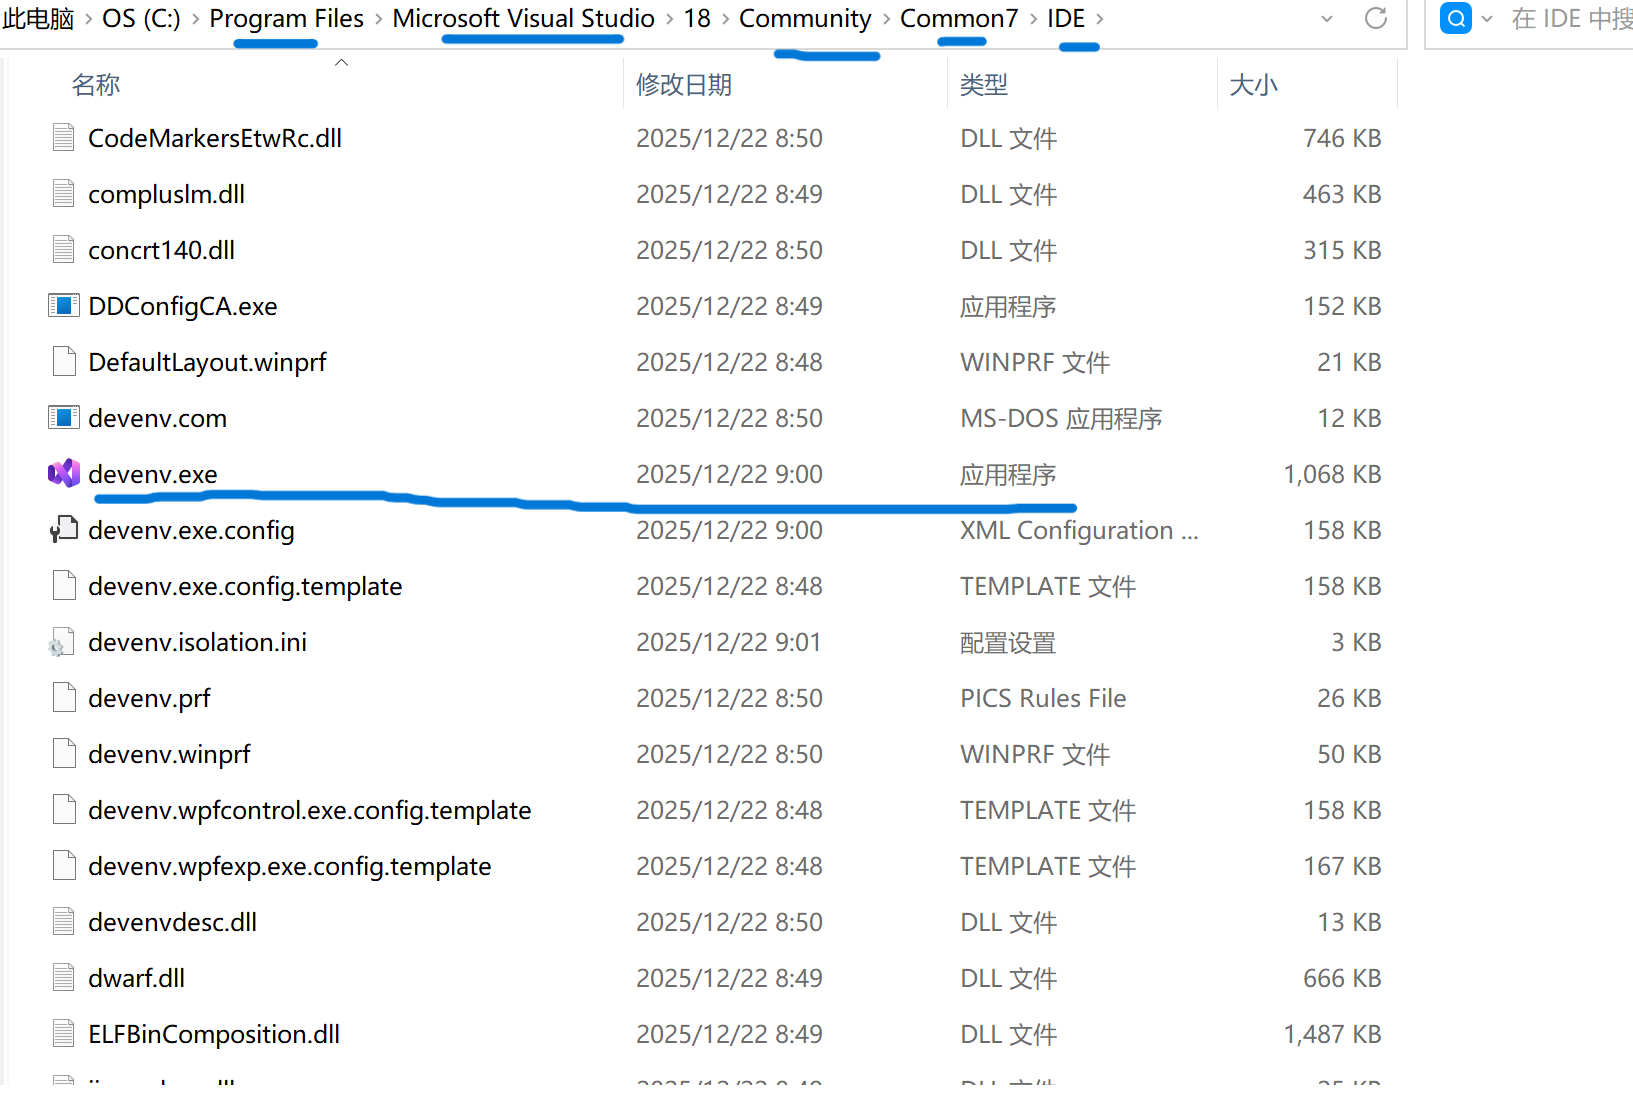Click the blue search icon

tap(1456, 19)
